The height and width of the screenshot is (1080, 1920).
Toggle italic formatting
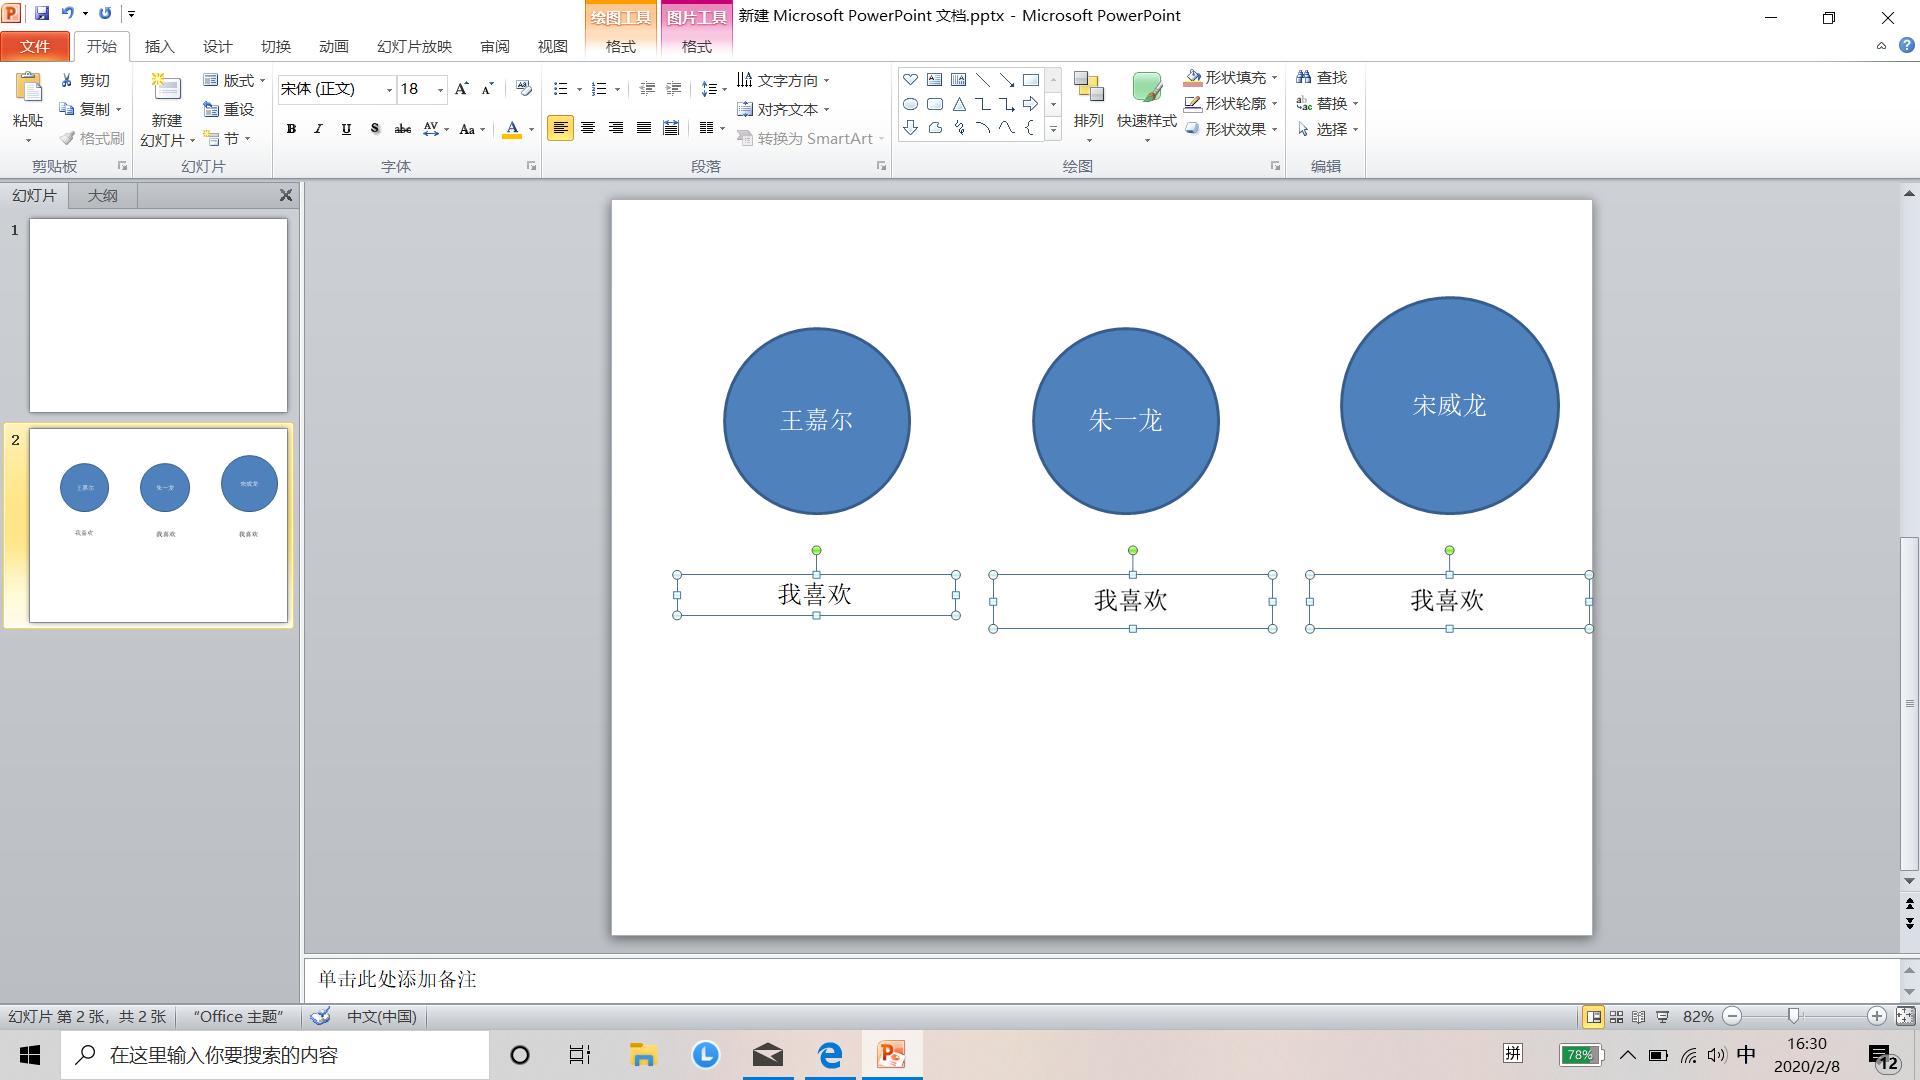point(318,128)
